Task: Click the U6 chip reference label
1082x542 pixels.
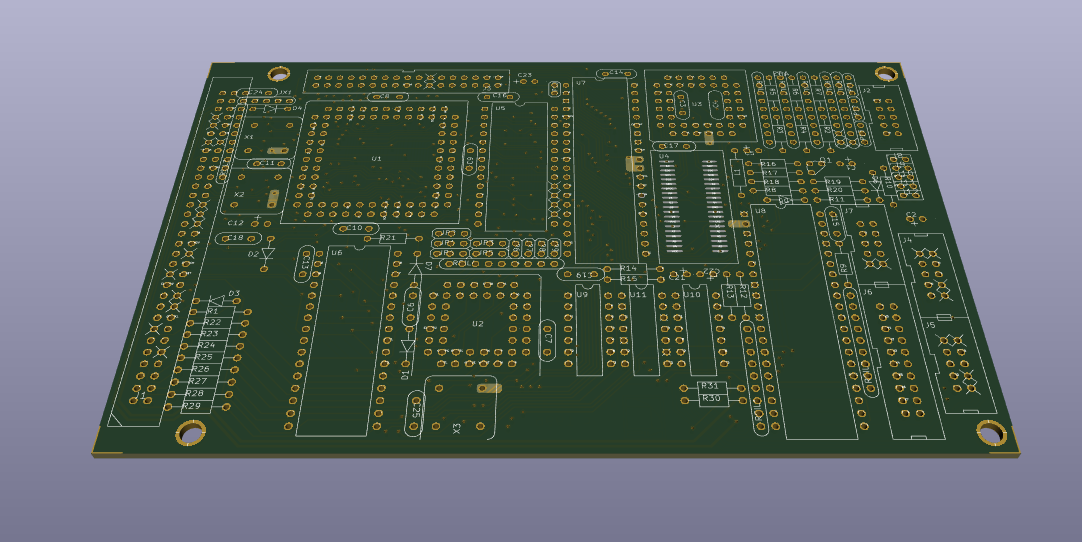Action: [336, 253]
